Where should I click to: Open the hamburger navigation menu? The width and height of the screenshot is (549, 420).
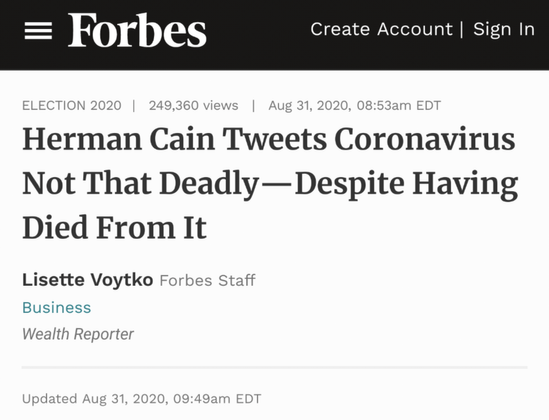click(x=38, y=30)
